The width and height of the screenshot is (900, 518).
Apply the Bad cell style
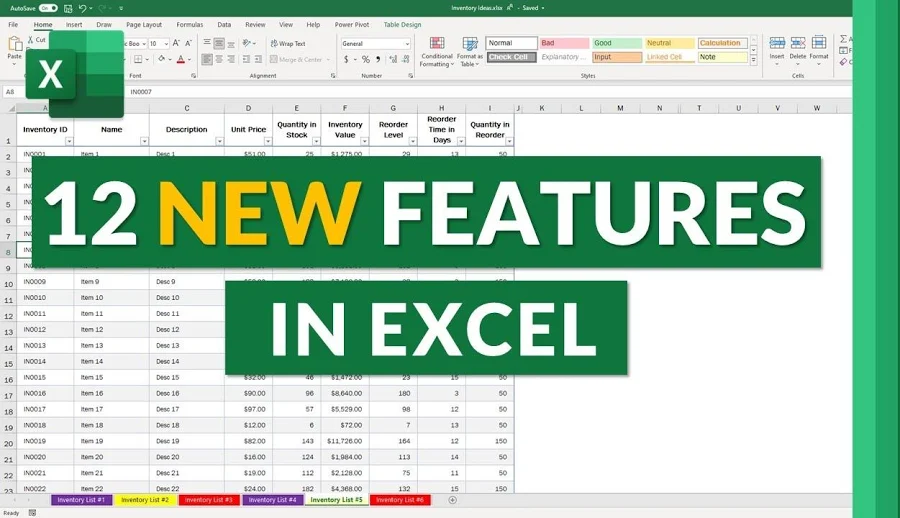[x=564, y=43]
